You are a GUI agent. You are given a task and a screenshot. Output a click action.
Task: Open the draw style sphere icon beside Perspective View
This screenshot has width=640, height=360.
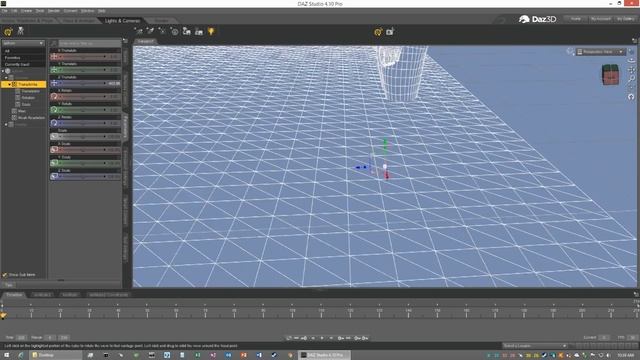coord(570,51)
